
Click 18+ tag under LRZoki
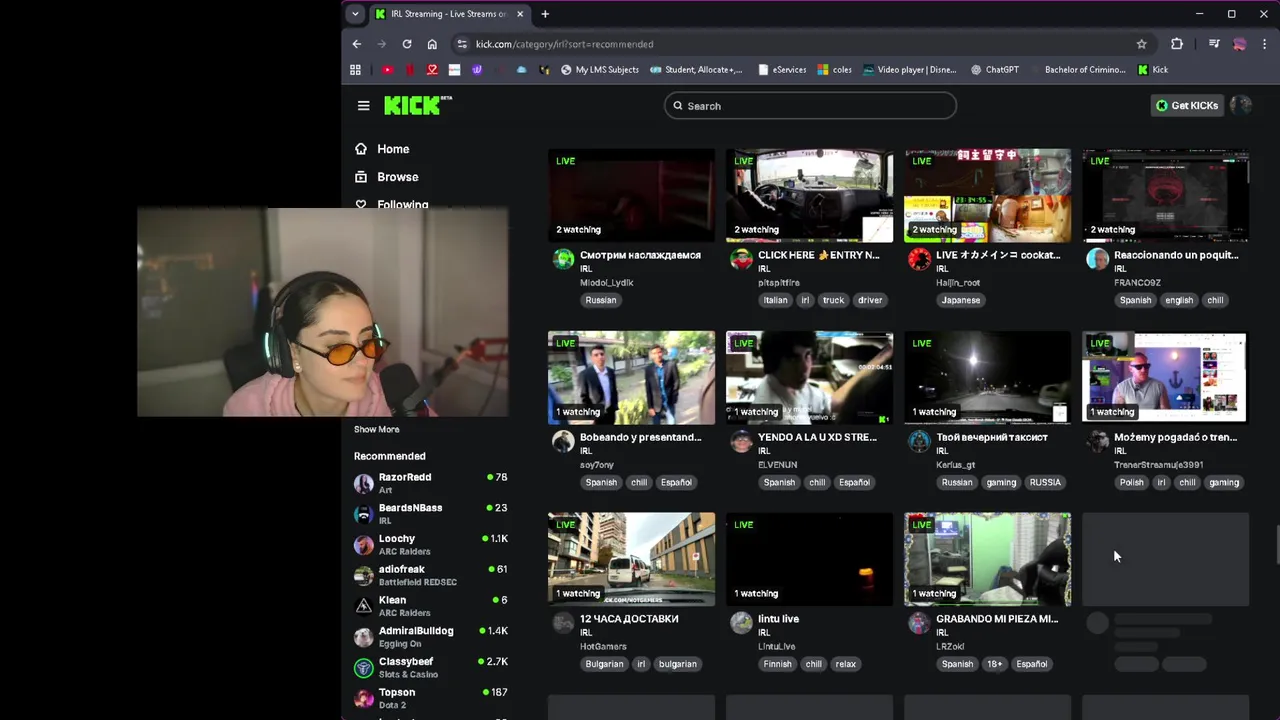tap(994, 664)
